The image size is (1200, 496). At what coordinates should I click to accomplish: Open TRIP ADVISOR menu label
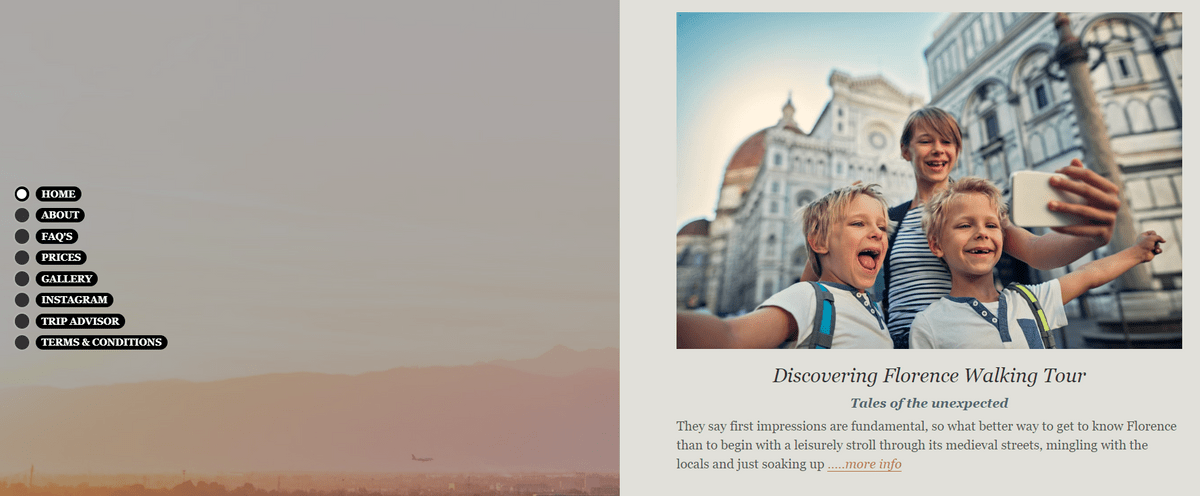click(x=80, y=321)
